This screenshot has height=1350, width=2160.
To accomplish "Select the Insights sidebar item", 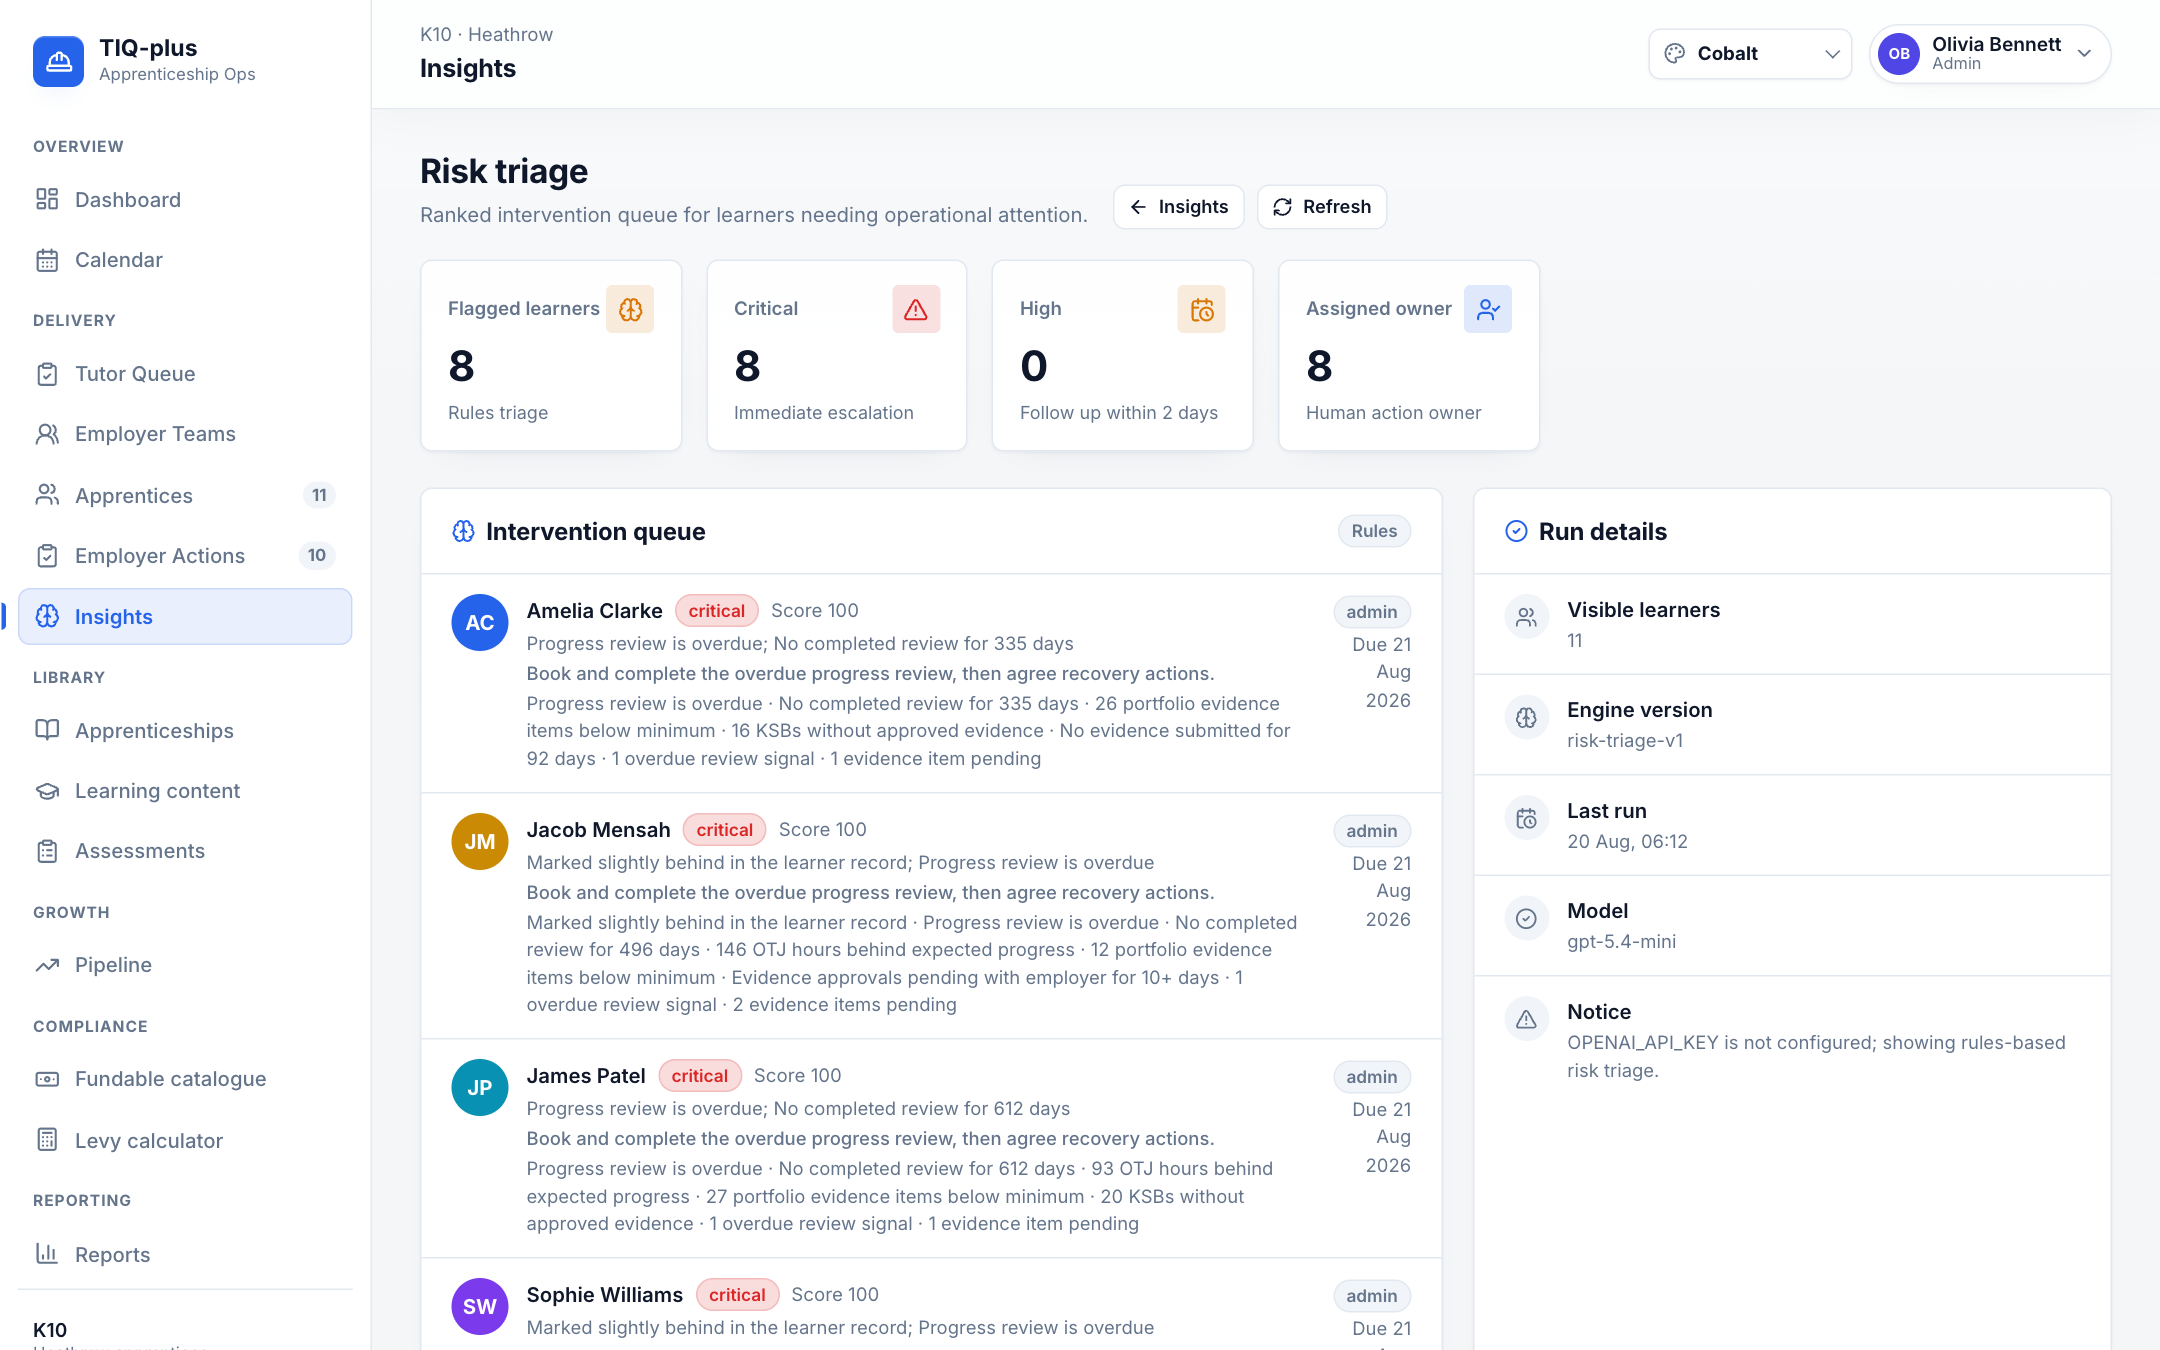I will [x=185, y=616].
